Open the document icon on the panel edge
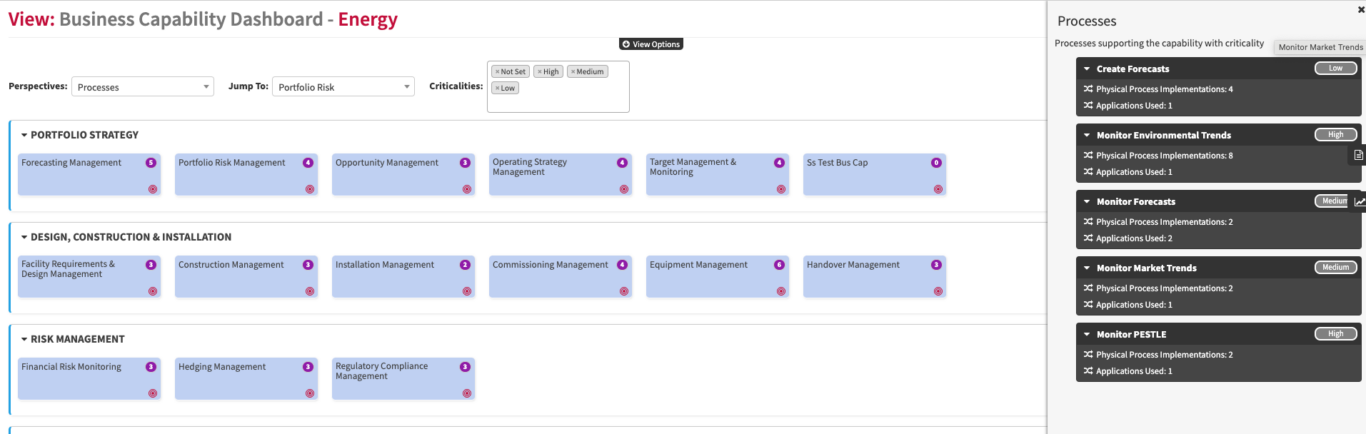The height and width of the screenshot is (434, 1366). 1358,155
